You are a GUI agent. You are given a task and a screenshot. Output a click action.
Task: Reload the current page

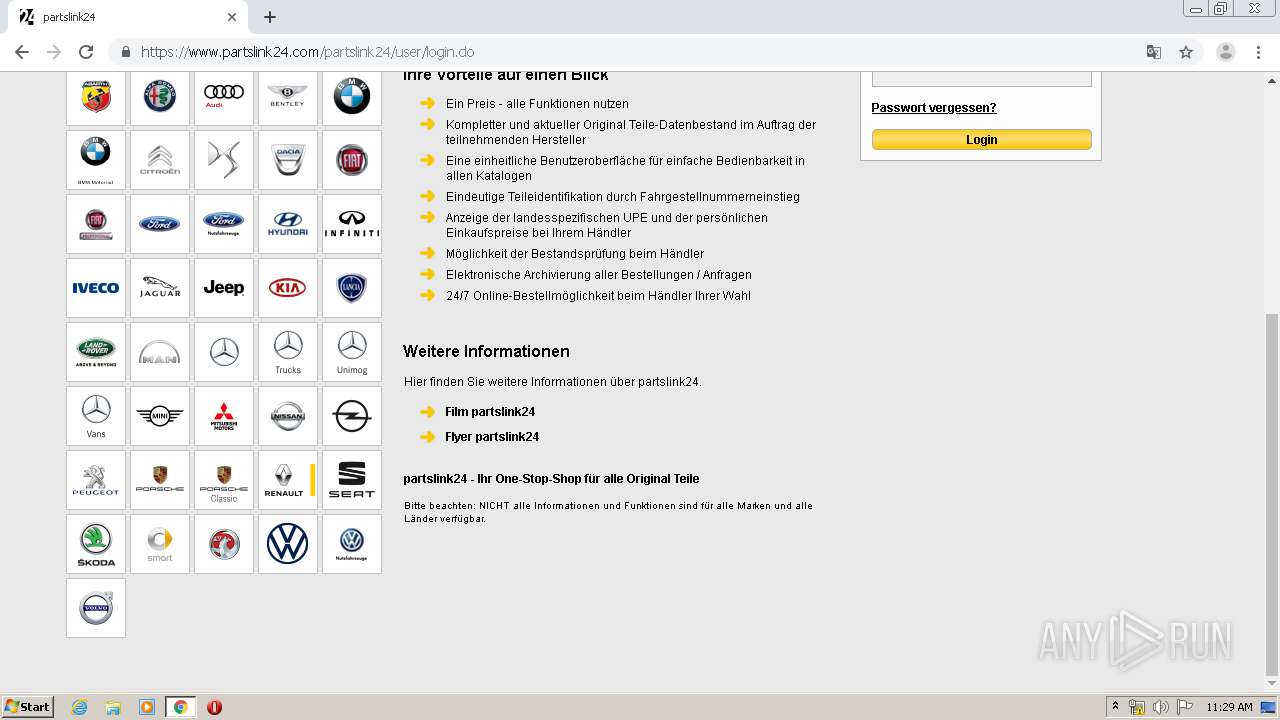tap(86, 52)
